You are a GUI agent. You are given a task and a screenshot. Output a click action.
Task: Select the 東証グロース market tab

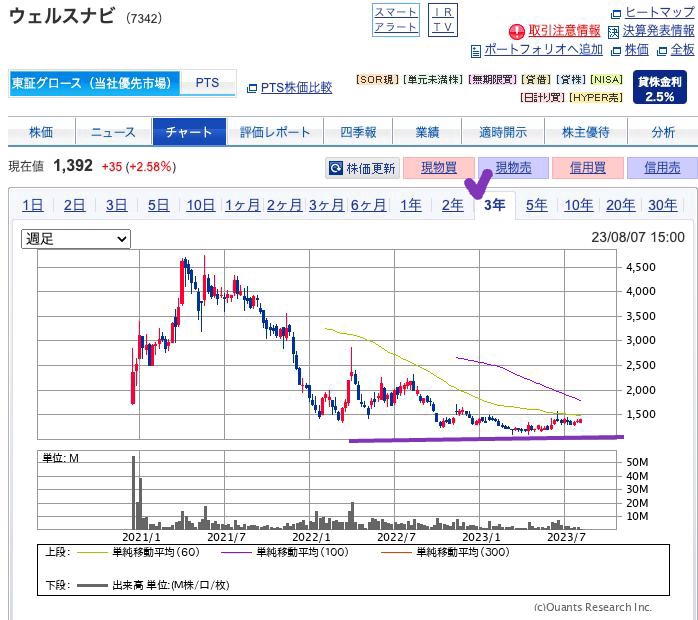click(x=94, y=83)
